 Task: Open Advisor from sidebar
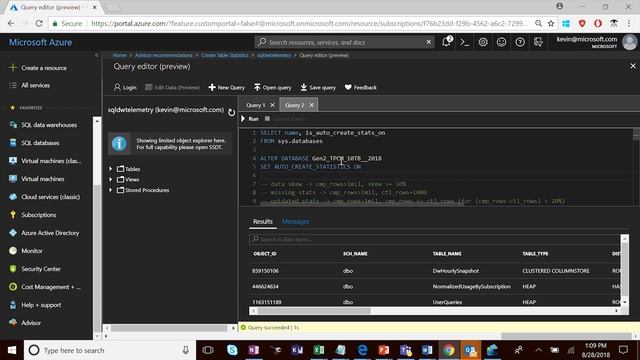pos(25,322)
